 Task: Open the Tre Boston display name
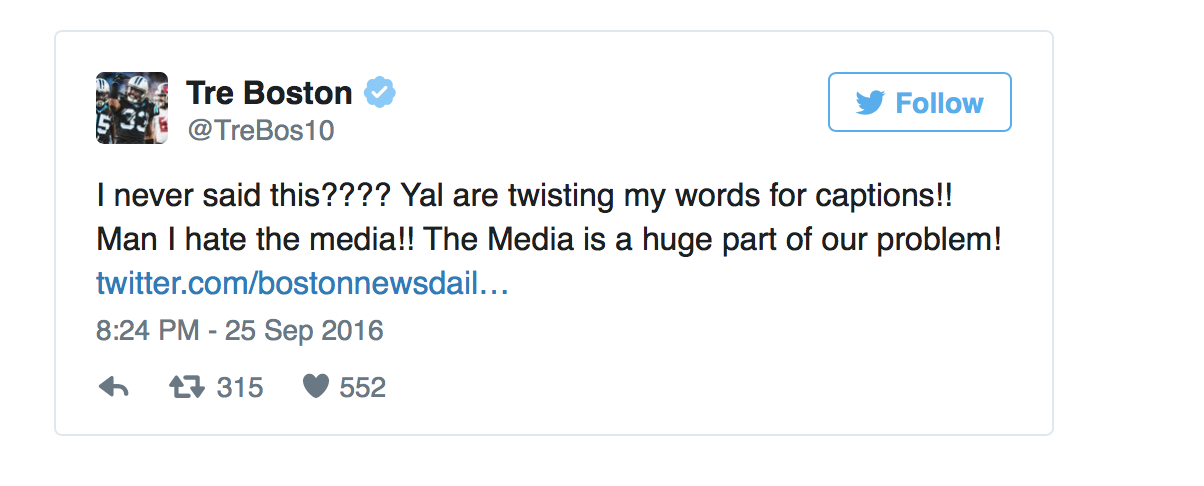(269, 94)
